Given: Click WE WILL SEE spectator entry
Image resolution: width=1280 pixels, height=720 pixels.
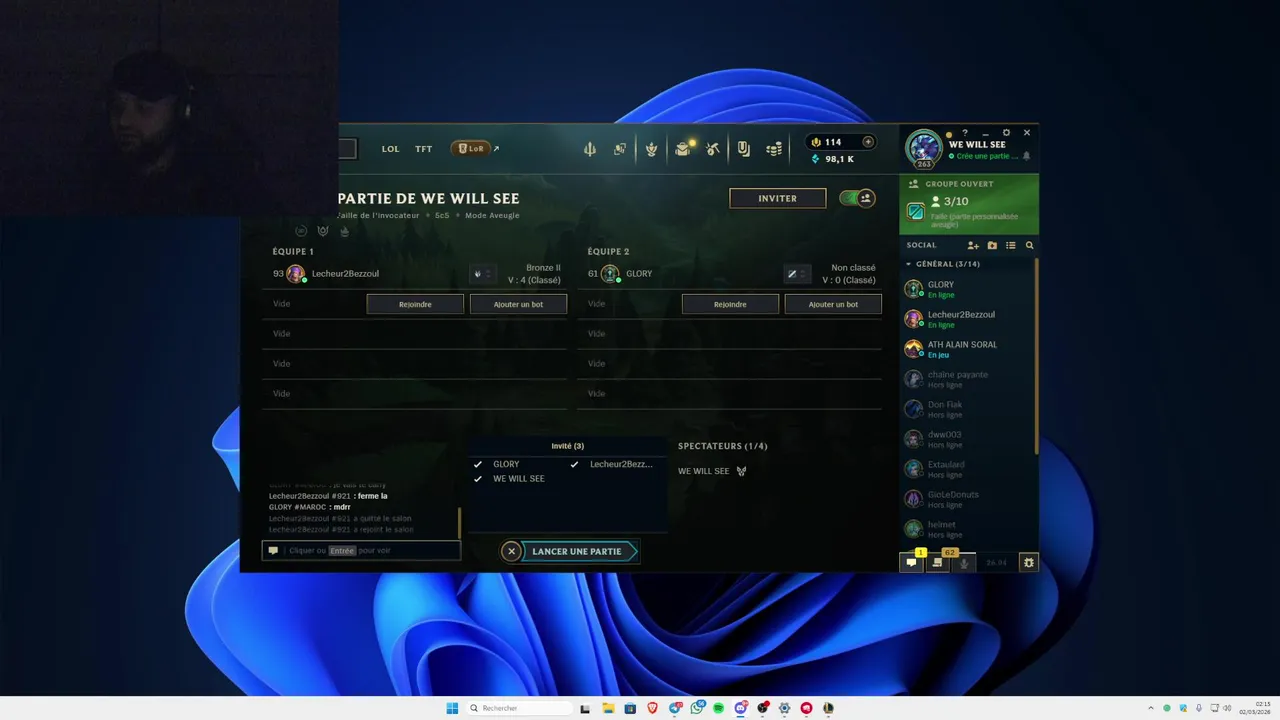Looking at the screenshot, I should [704, 471].
